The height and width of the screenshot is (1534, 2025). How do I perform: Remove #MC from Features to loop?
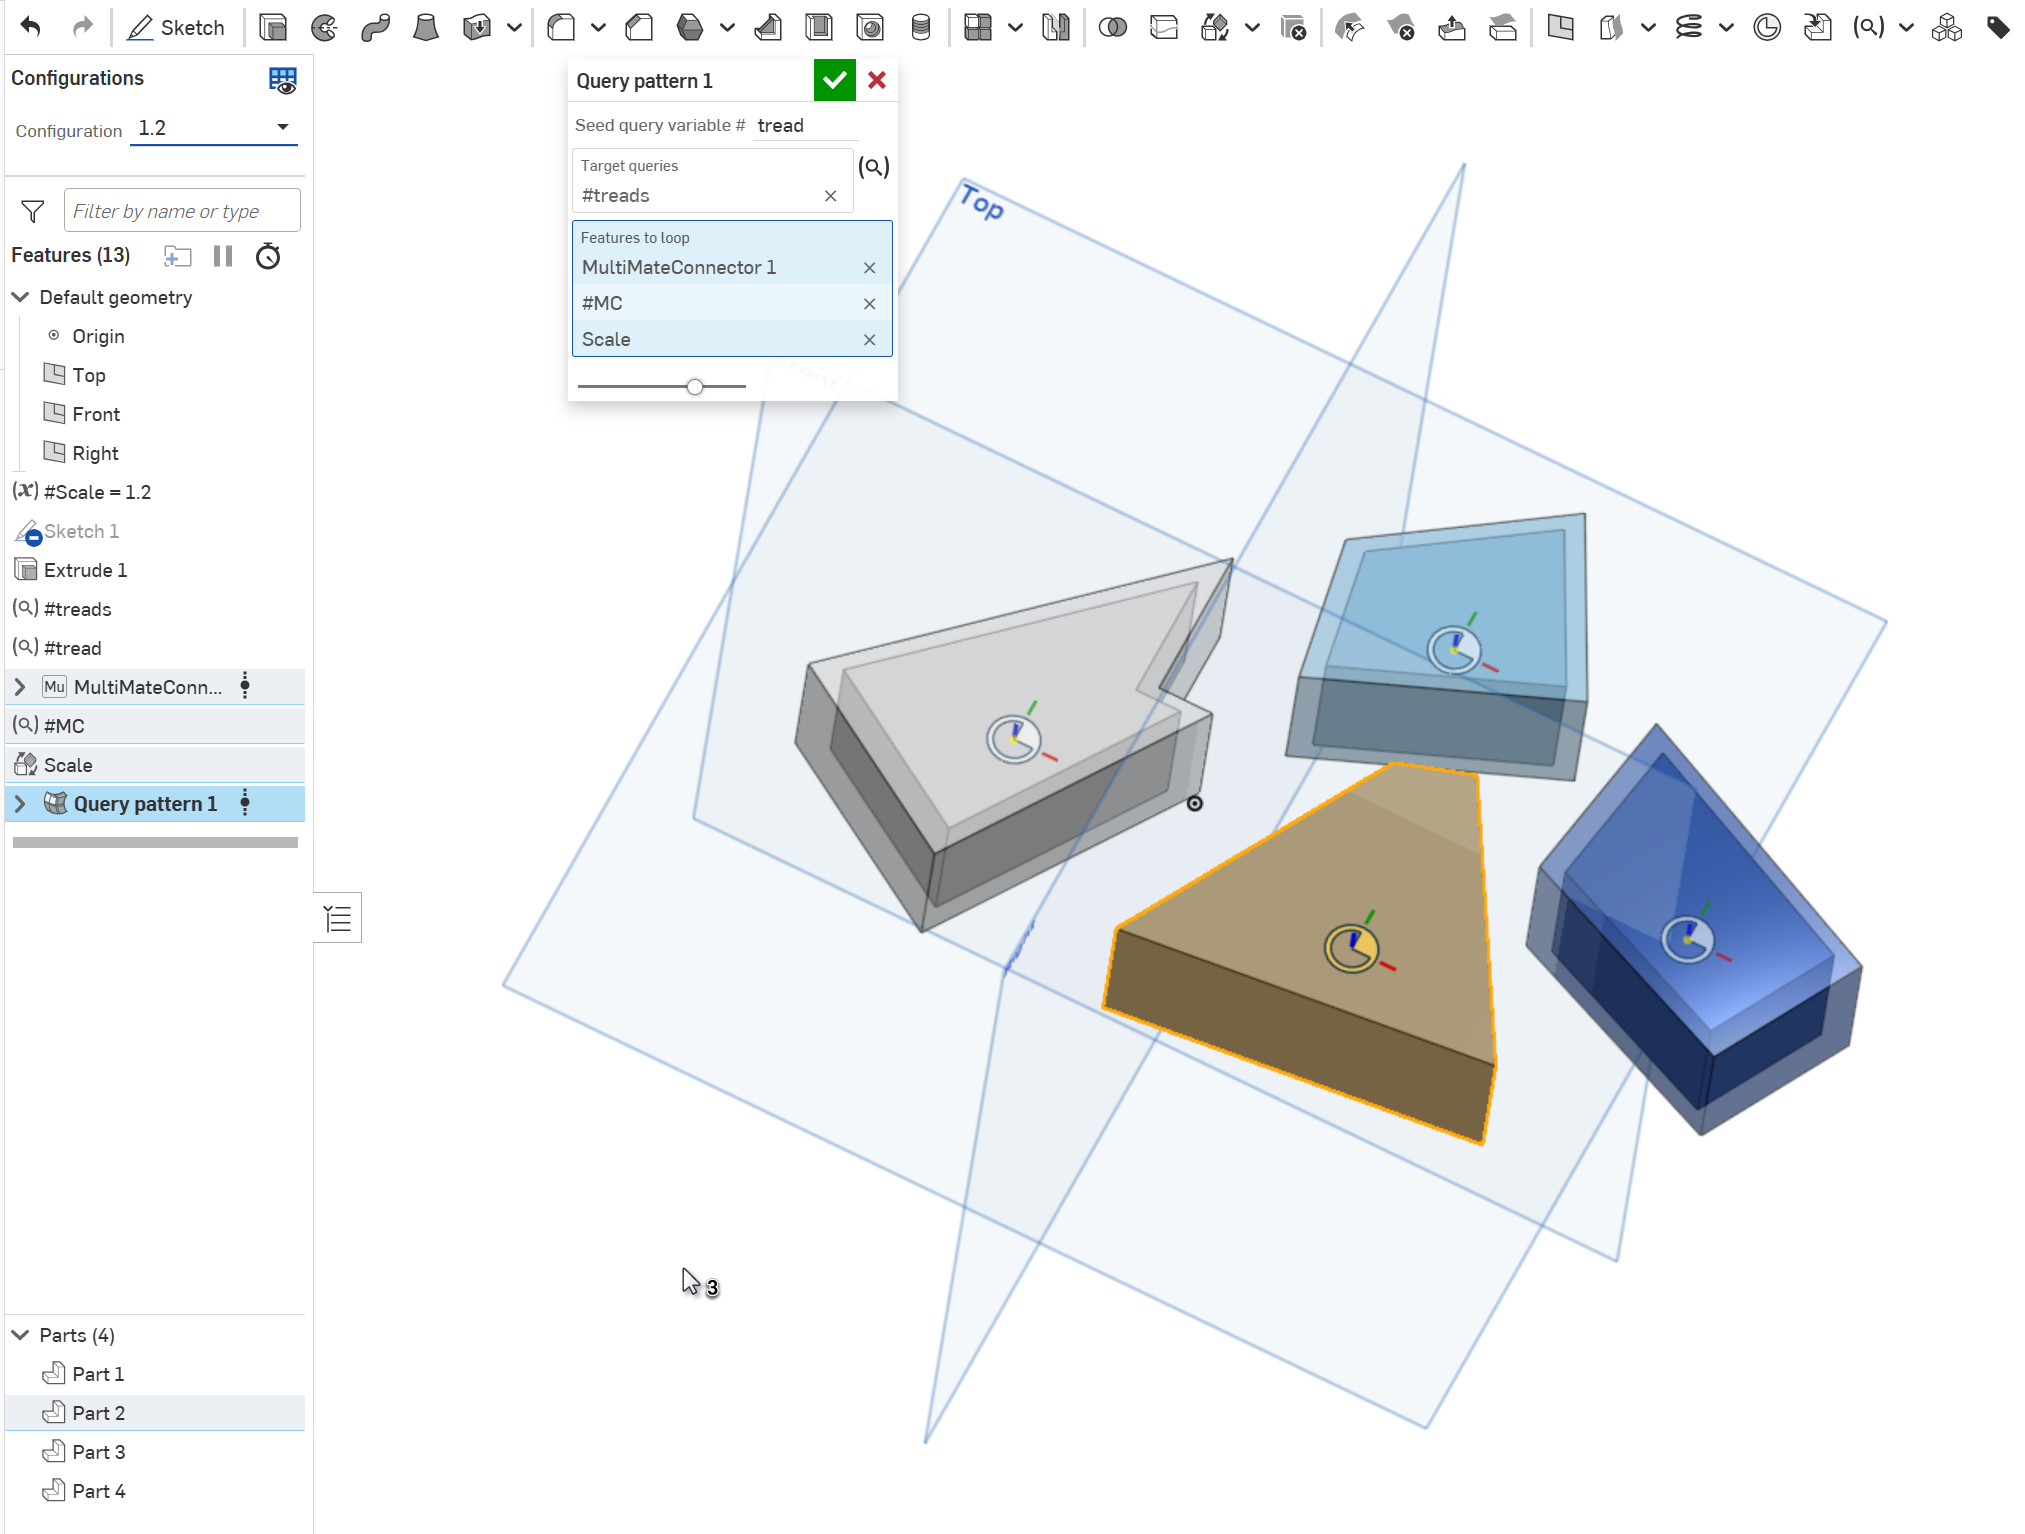(869, 304)
